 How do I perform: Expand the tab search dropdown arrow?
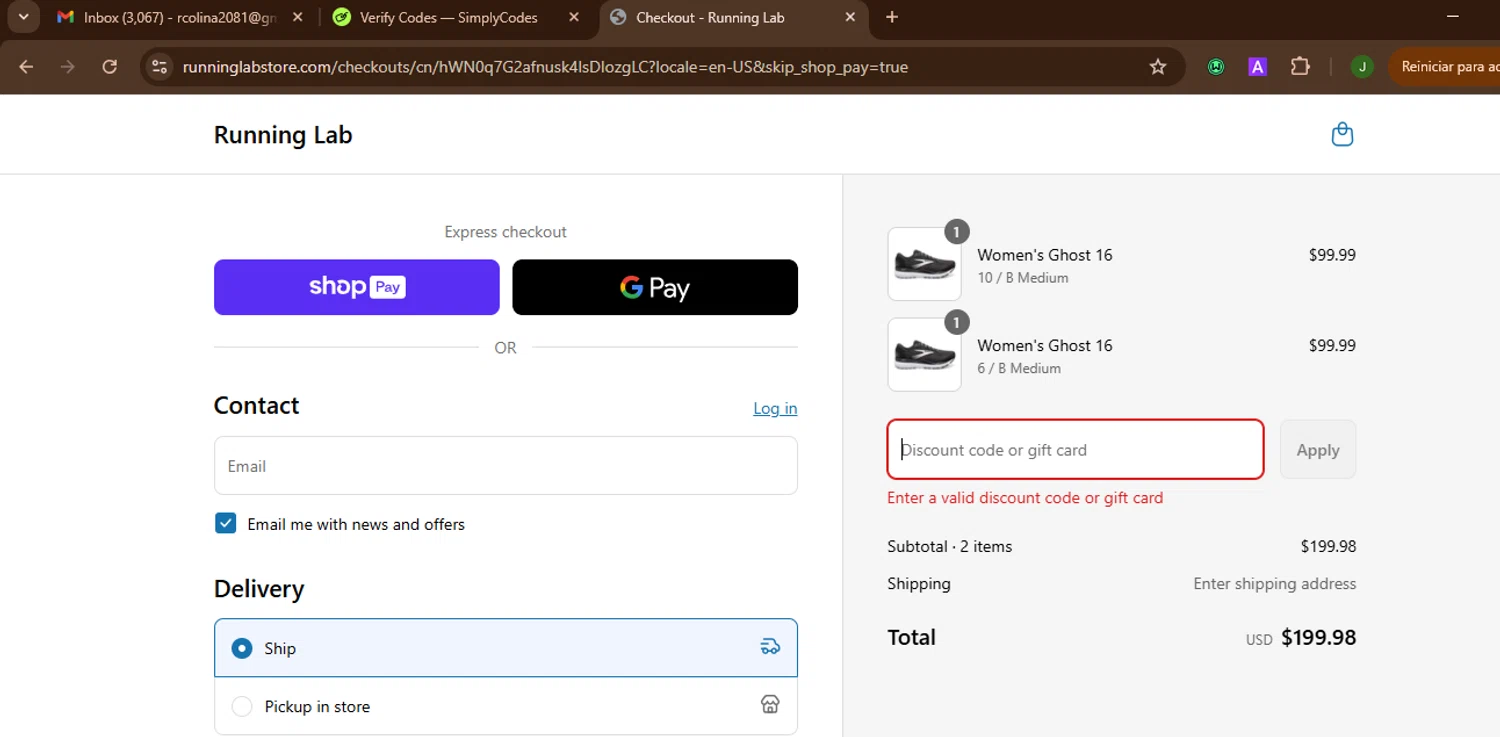pos(23,17)
